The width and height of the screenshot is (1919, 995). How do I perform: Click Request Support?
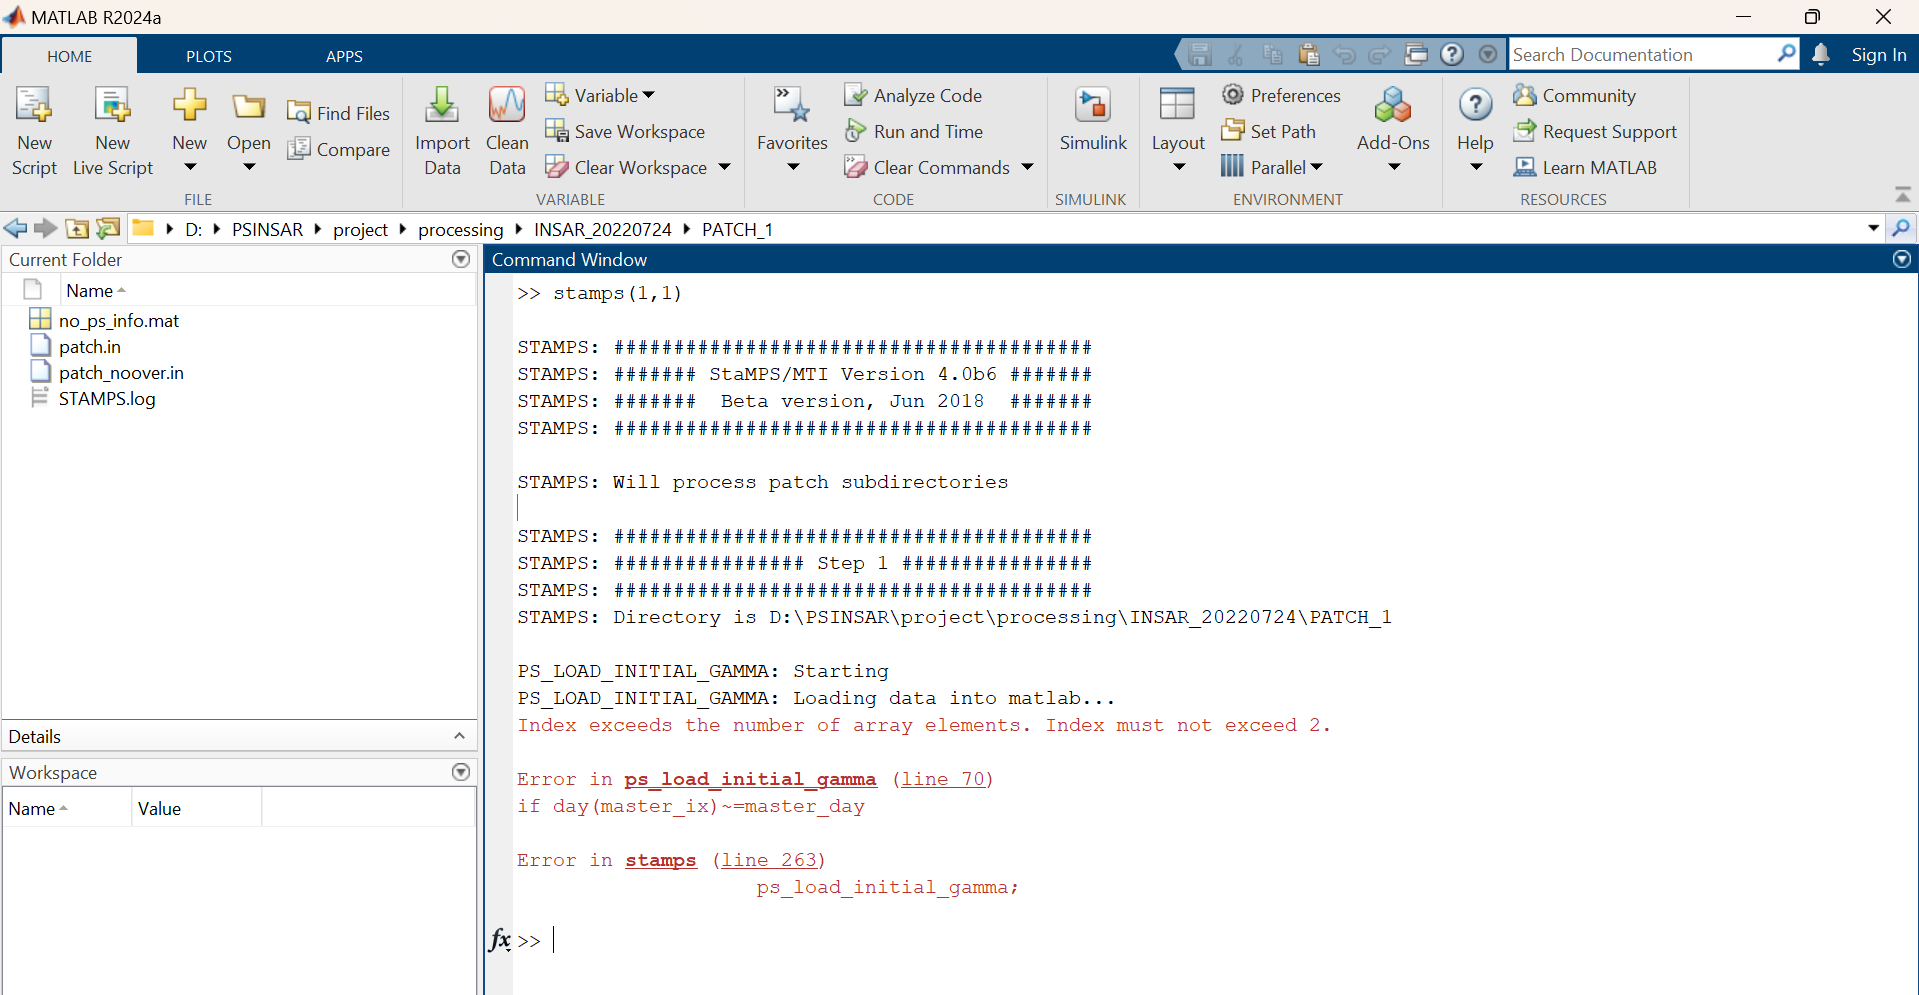(x=1595, y=131)
